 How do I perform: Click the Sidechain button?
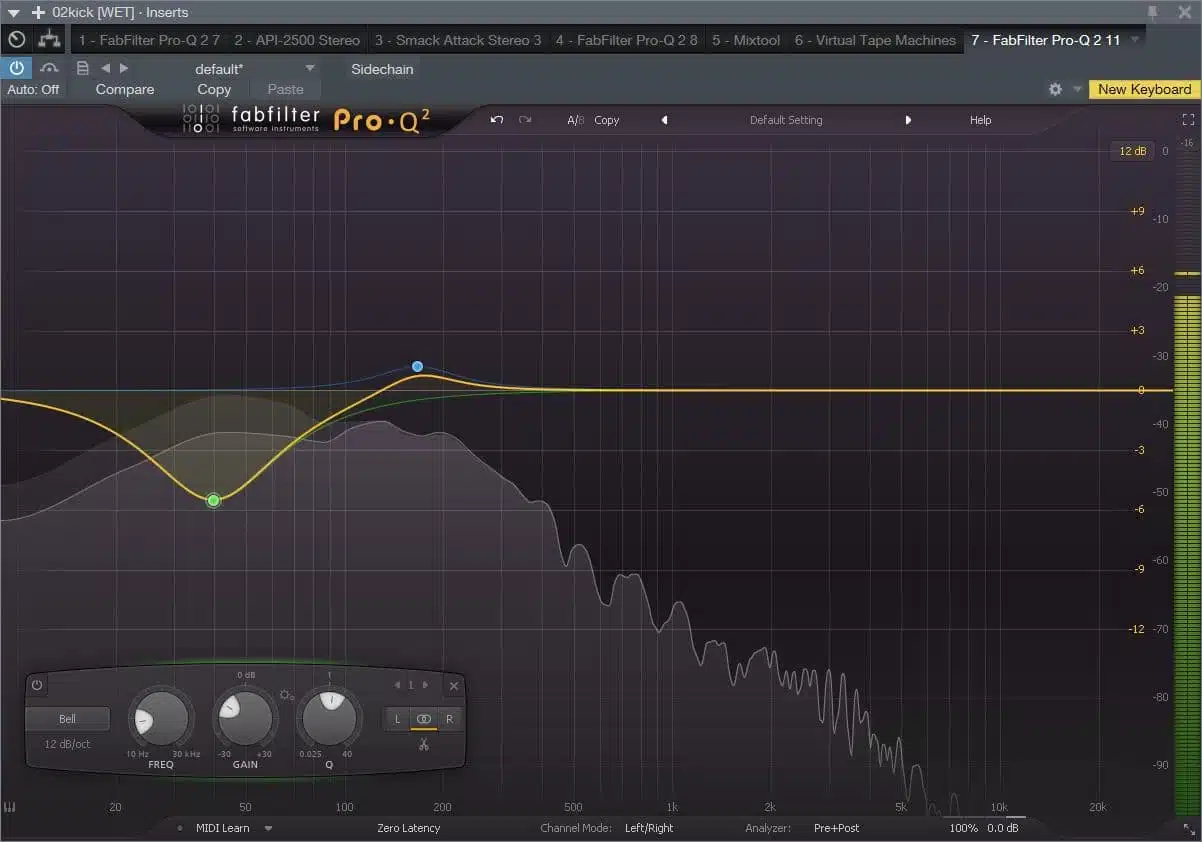tap(382, 69)
